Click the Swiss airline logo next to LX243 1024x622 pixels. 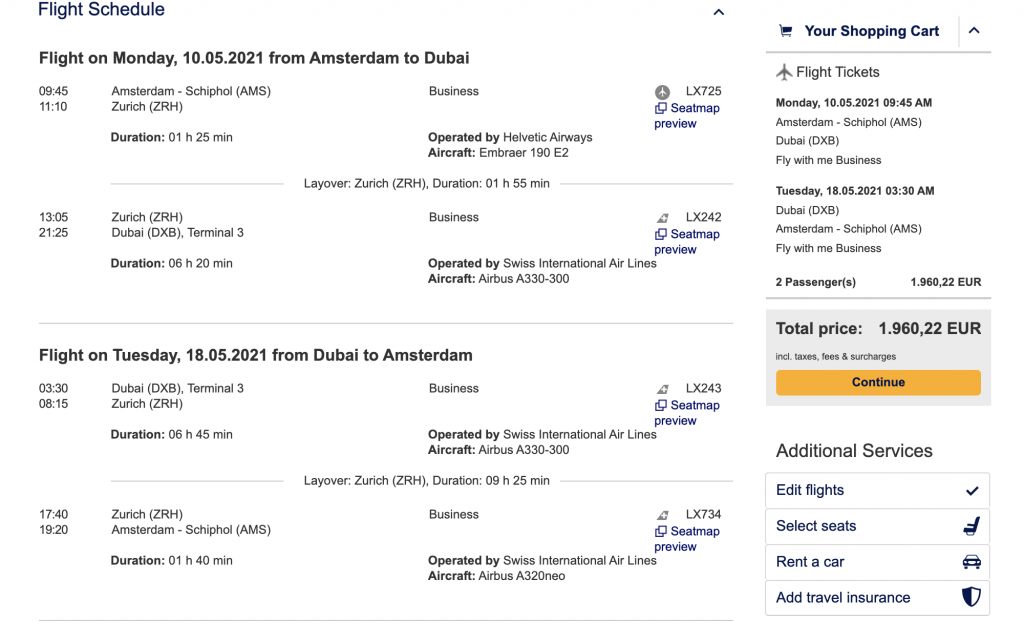click(662, 389)
